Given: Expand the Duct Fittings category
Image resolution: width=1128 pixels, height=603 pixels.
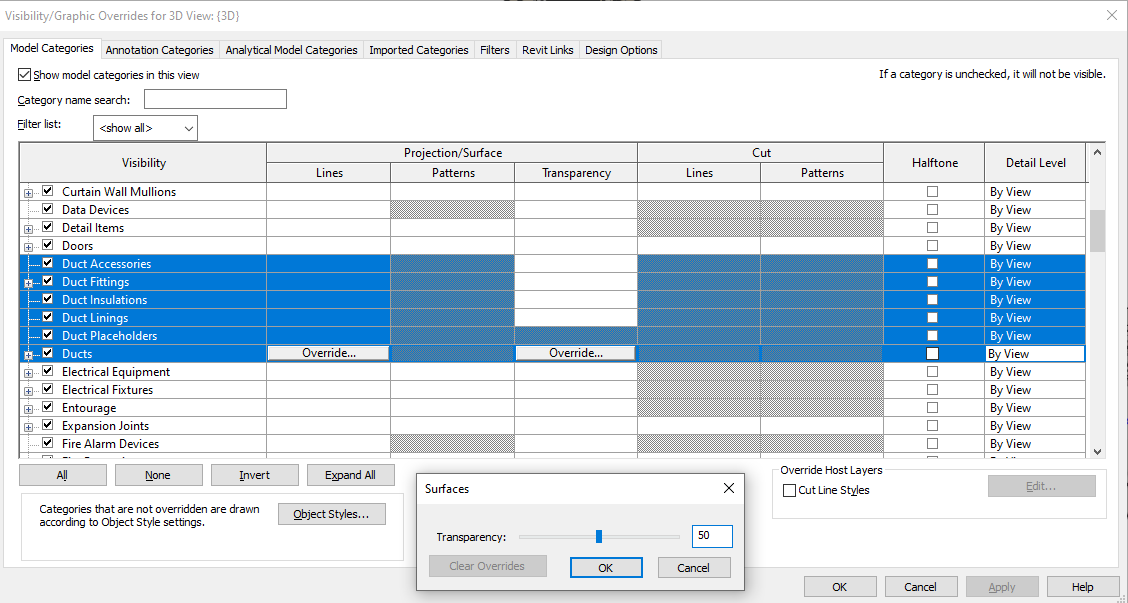Looking at the screenshot, I should coord(28,281).
